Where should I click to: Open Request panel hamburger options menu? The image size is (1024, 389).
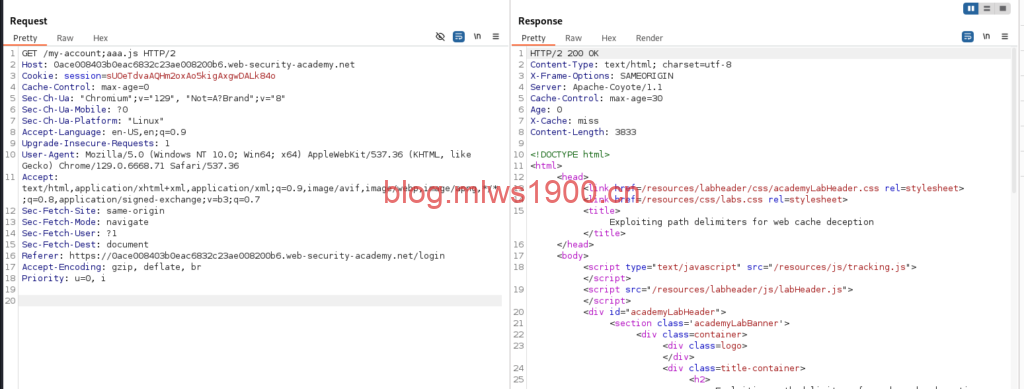coord(496,37)
